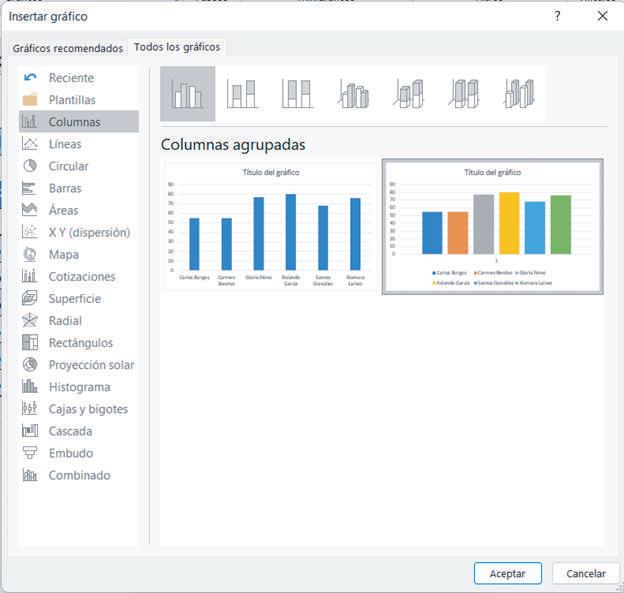Screen dimensions: 624x593
Task: Switch to Todos los gráficos tab
Action: (177, 47)
